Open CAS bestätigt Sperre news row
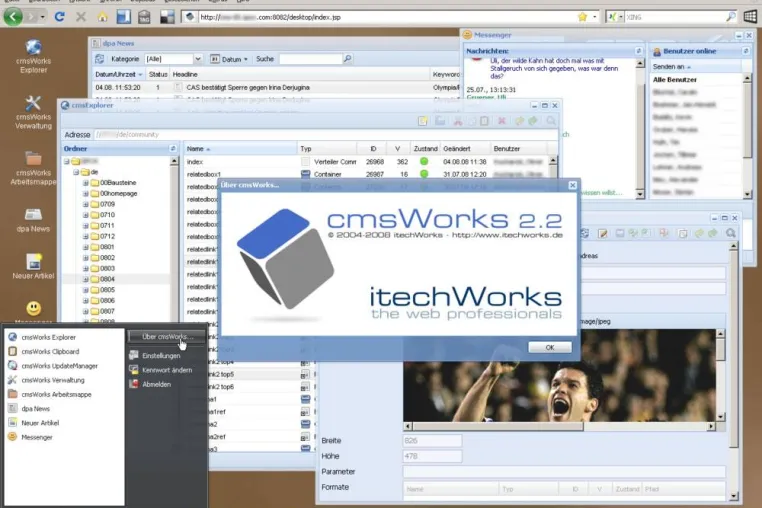The width and height of the screenshot is (762, 508). point(276,88)
